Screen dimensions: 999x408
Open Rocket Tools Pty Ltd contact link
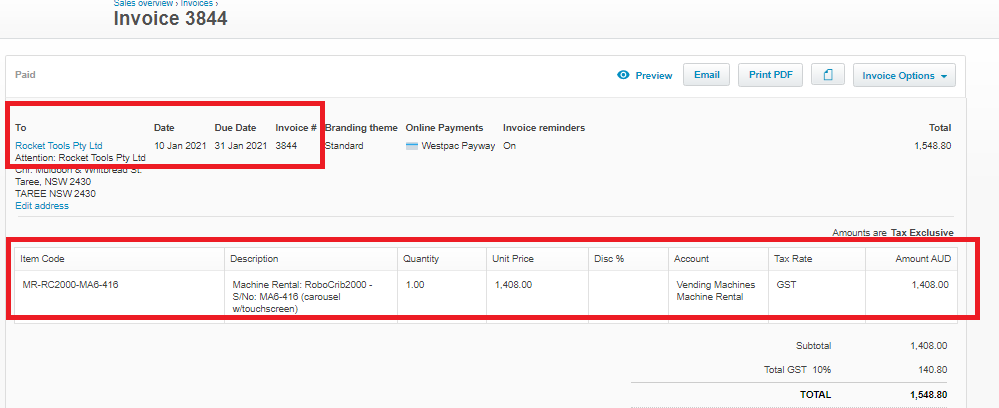pos(59,145)
